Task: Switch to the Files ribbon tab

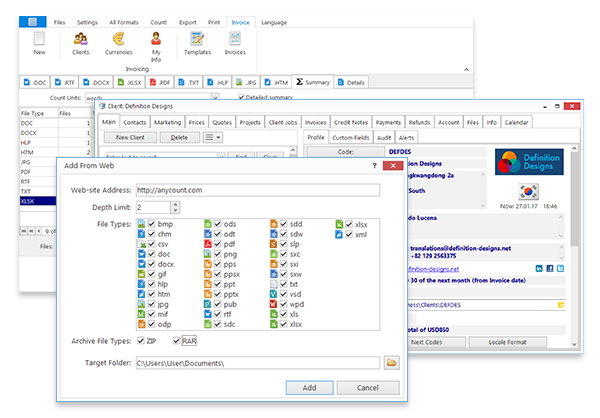Action: click(x=59, y=22)
